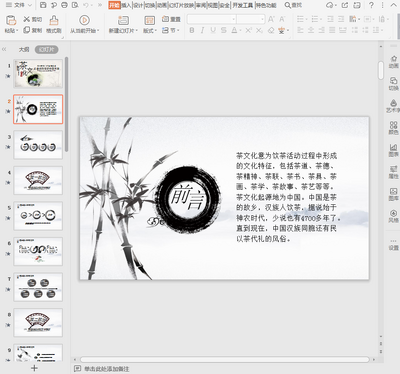Cut selection with 剪切 scissors

pos(32,20)
